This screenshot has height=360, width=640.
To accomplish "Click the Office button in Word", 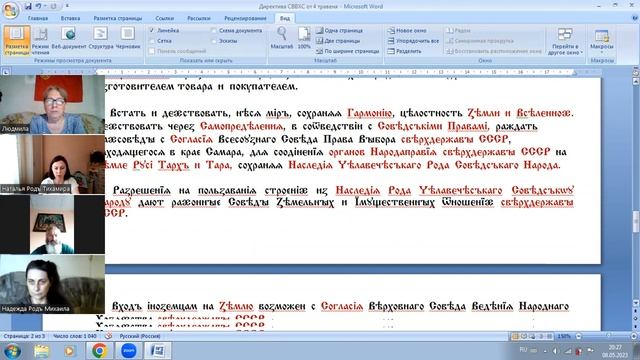I will tap(10, 10).
